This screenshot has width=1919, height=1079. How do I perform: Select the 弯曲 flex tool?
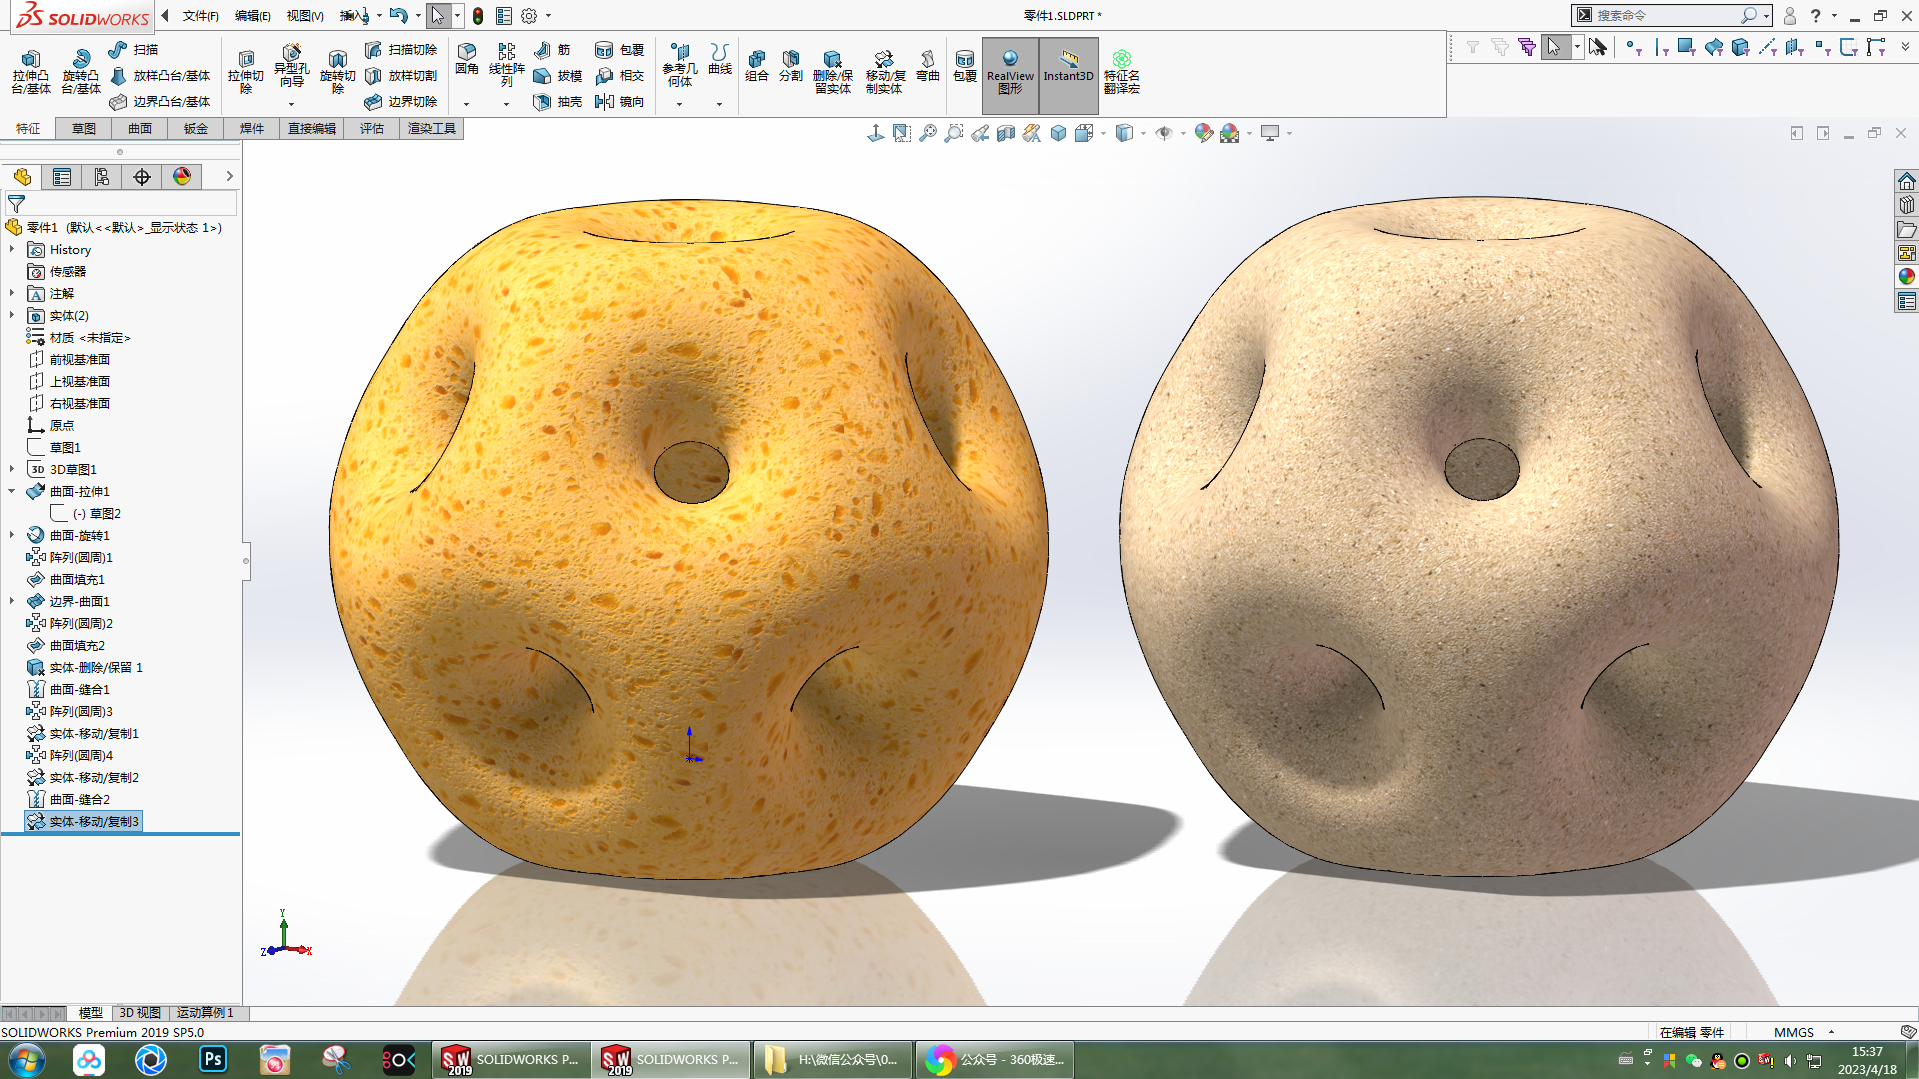tap(928, 66)
